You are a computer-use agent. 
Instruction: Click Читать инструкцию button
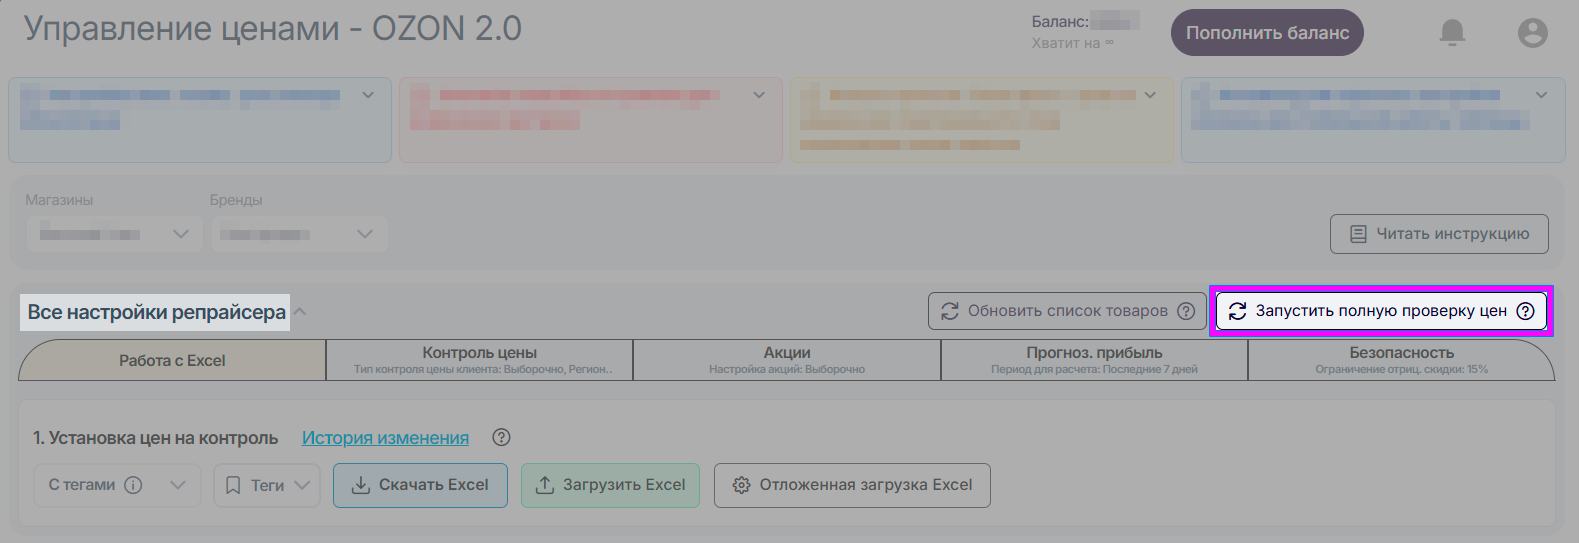tap(1439, 234)
